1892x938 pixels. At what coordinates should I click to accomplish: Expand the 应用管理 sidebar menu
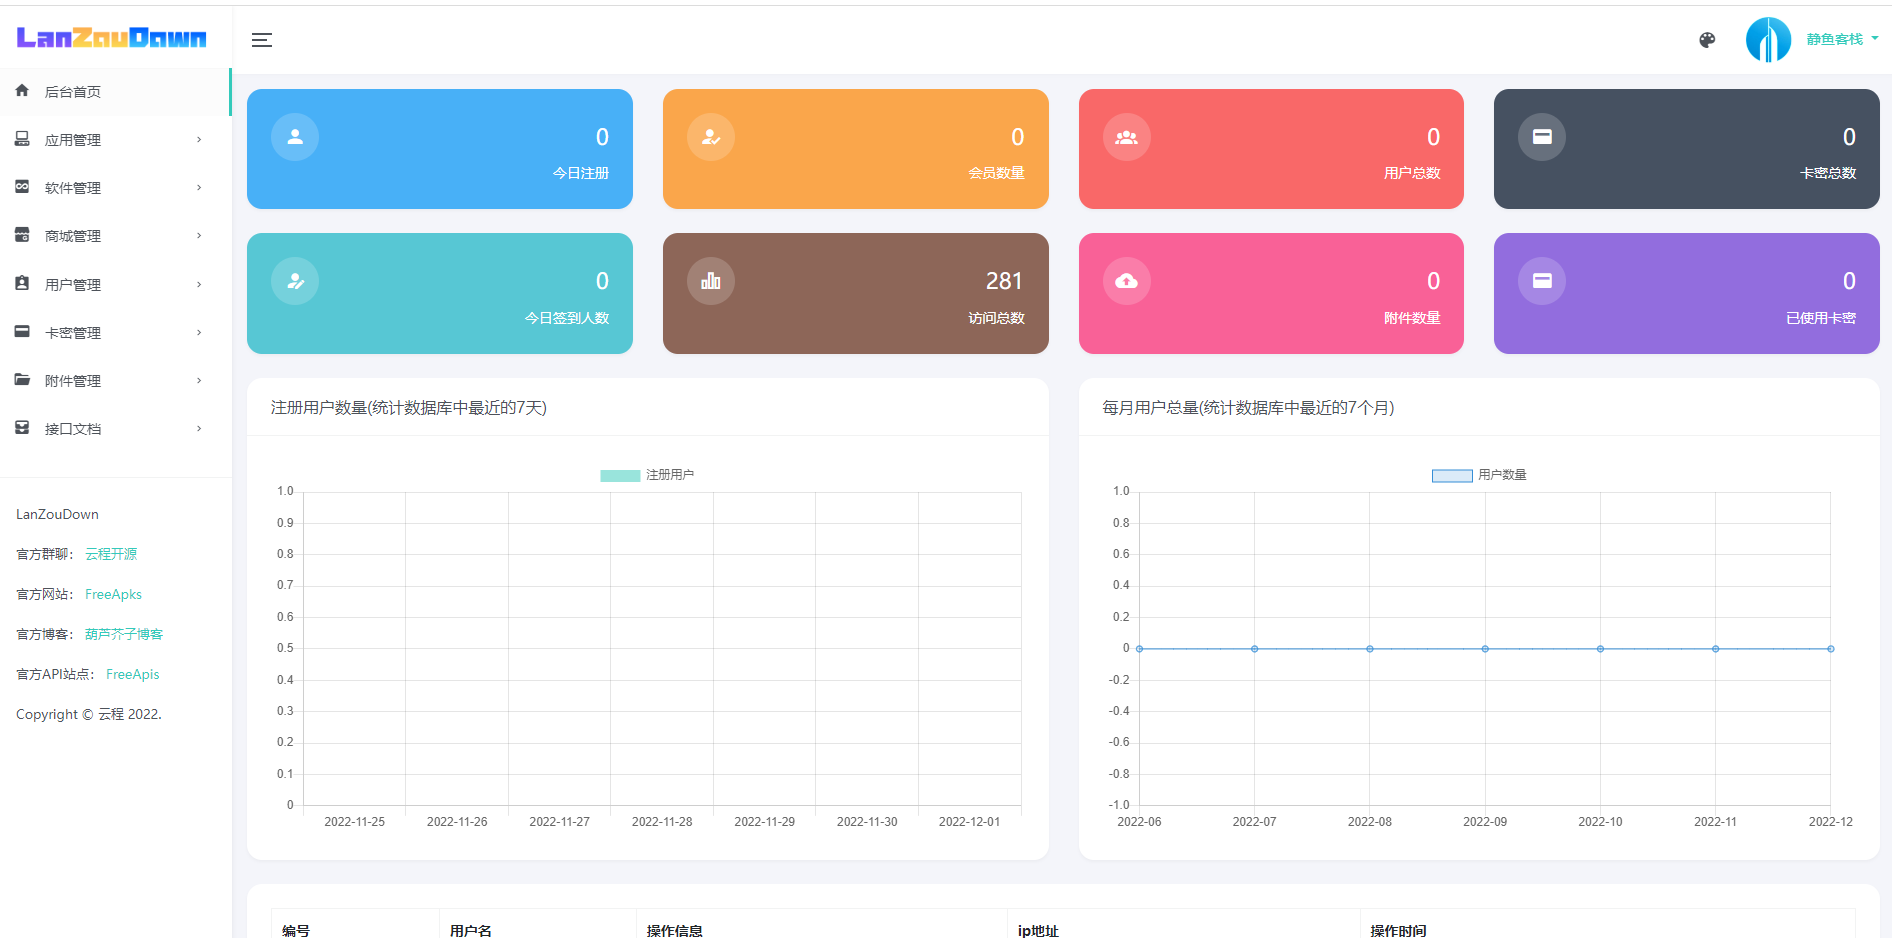coord(73,139)
